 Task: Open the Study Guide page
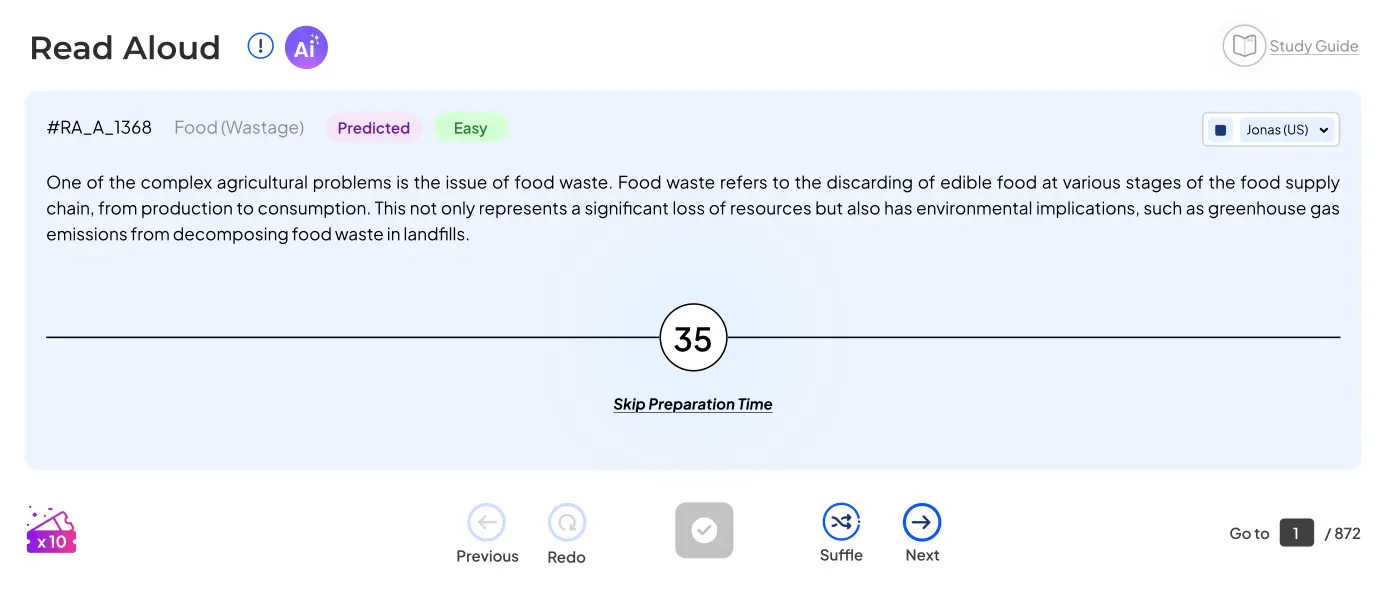click(x=1314, y=45)
